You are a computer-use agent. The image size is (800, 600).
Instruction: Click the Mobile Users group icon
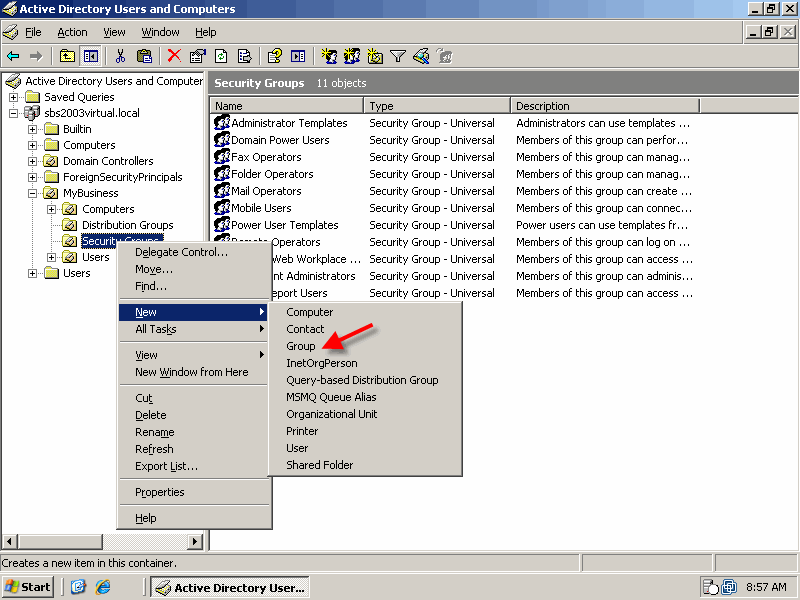222,208
